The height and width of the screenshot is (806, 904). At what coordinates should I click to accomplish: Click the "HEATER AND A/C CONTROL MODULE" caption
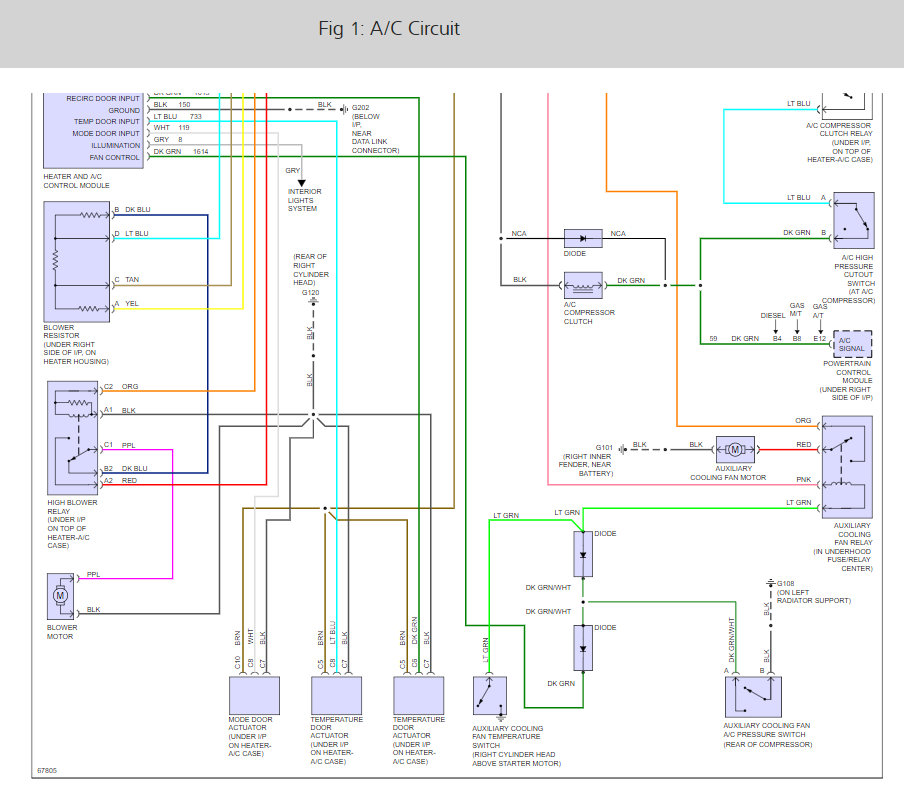pyautogui.click(x=76, y=181)
